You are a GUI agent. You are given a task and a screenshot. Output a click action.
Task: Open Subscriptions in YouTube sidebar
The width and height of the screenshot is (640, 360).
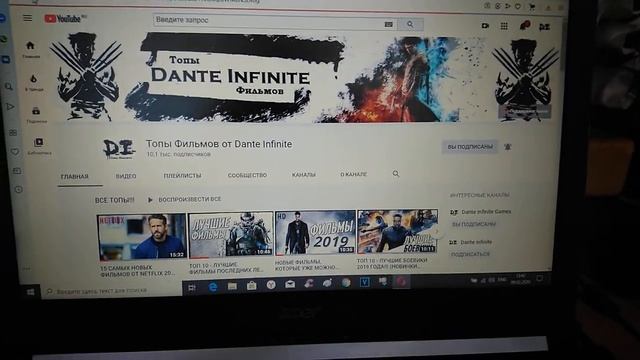coord(36,114)
